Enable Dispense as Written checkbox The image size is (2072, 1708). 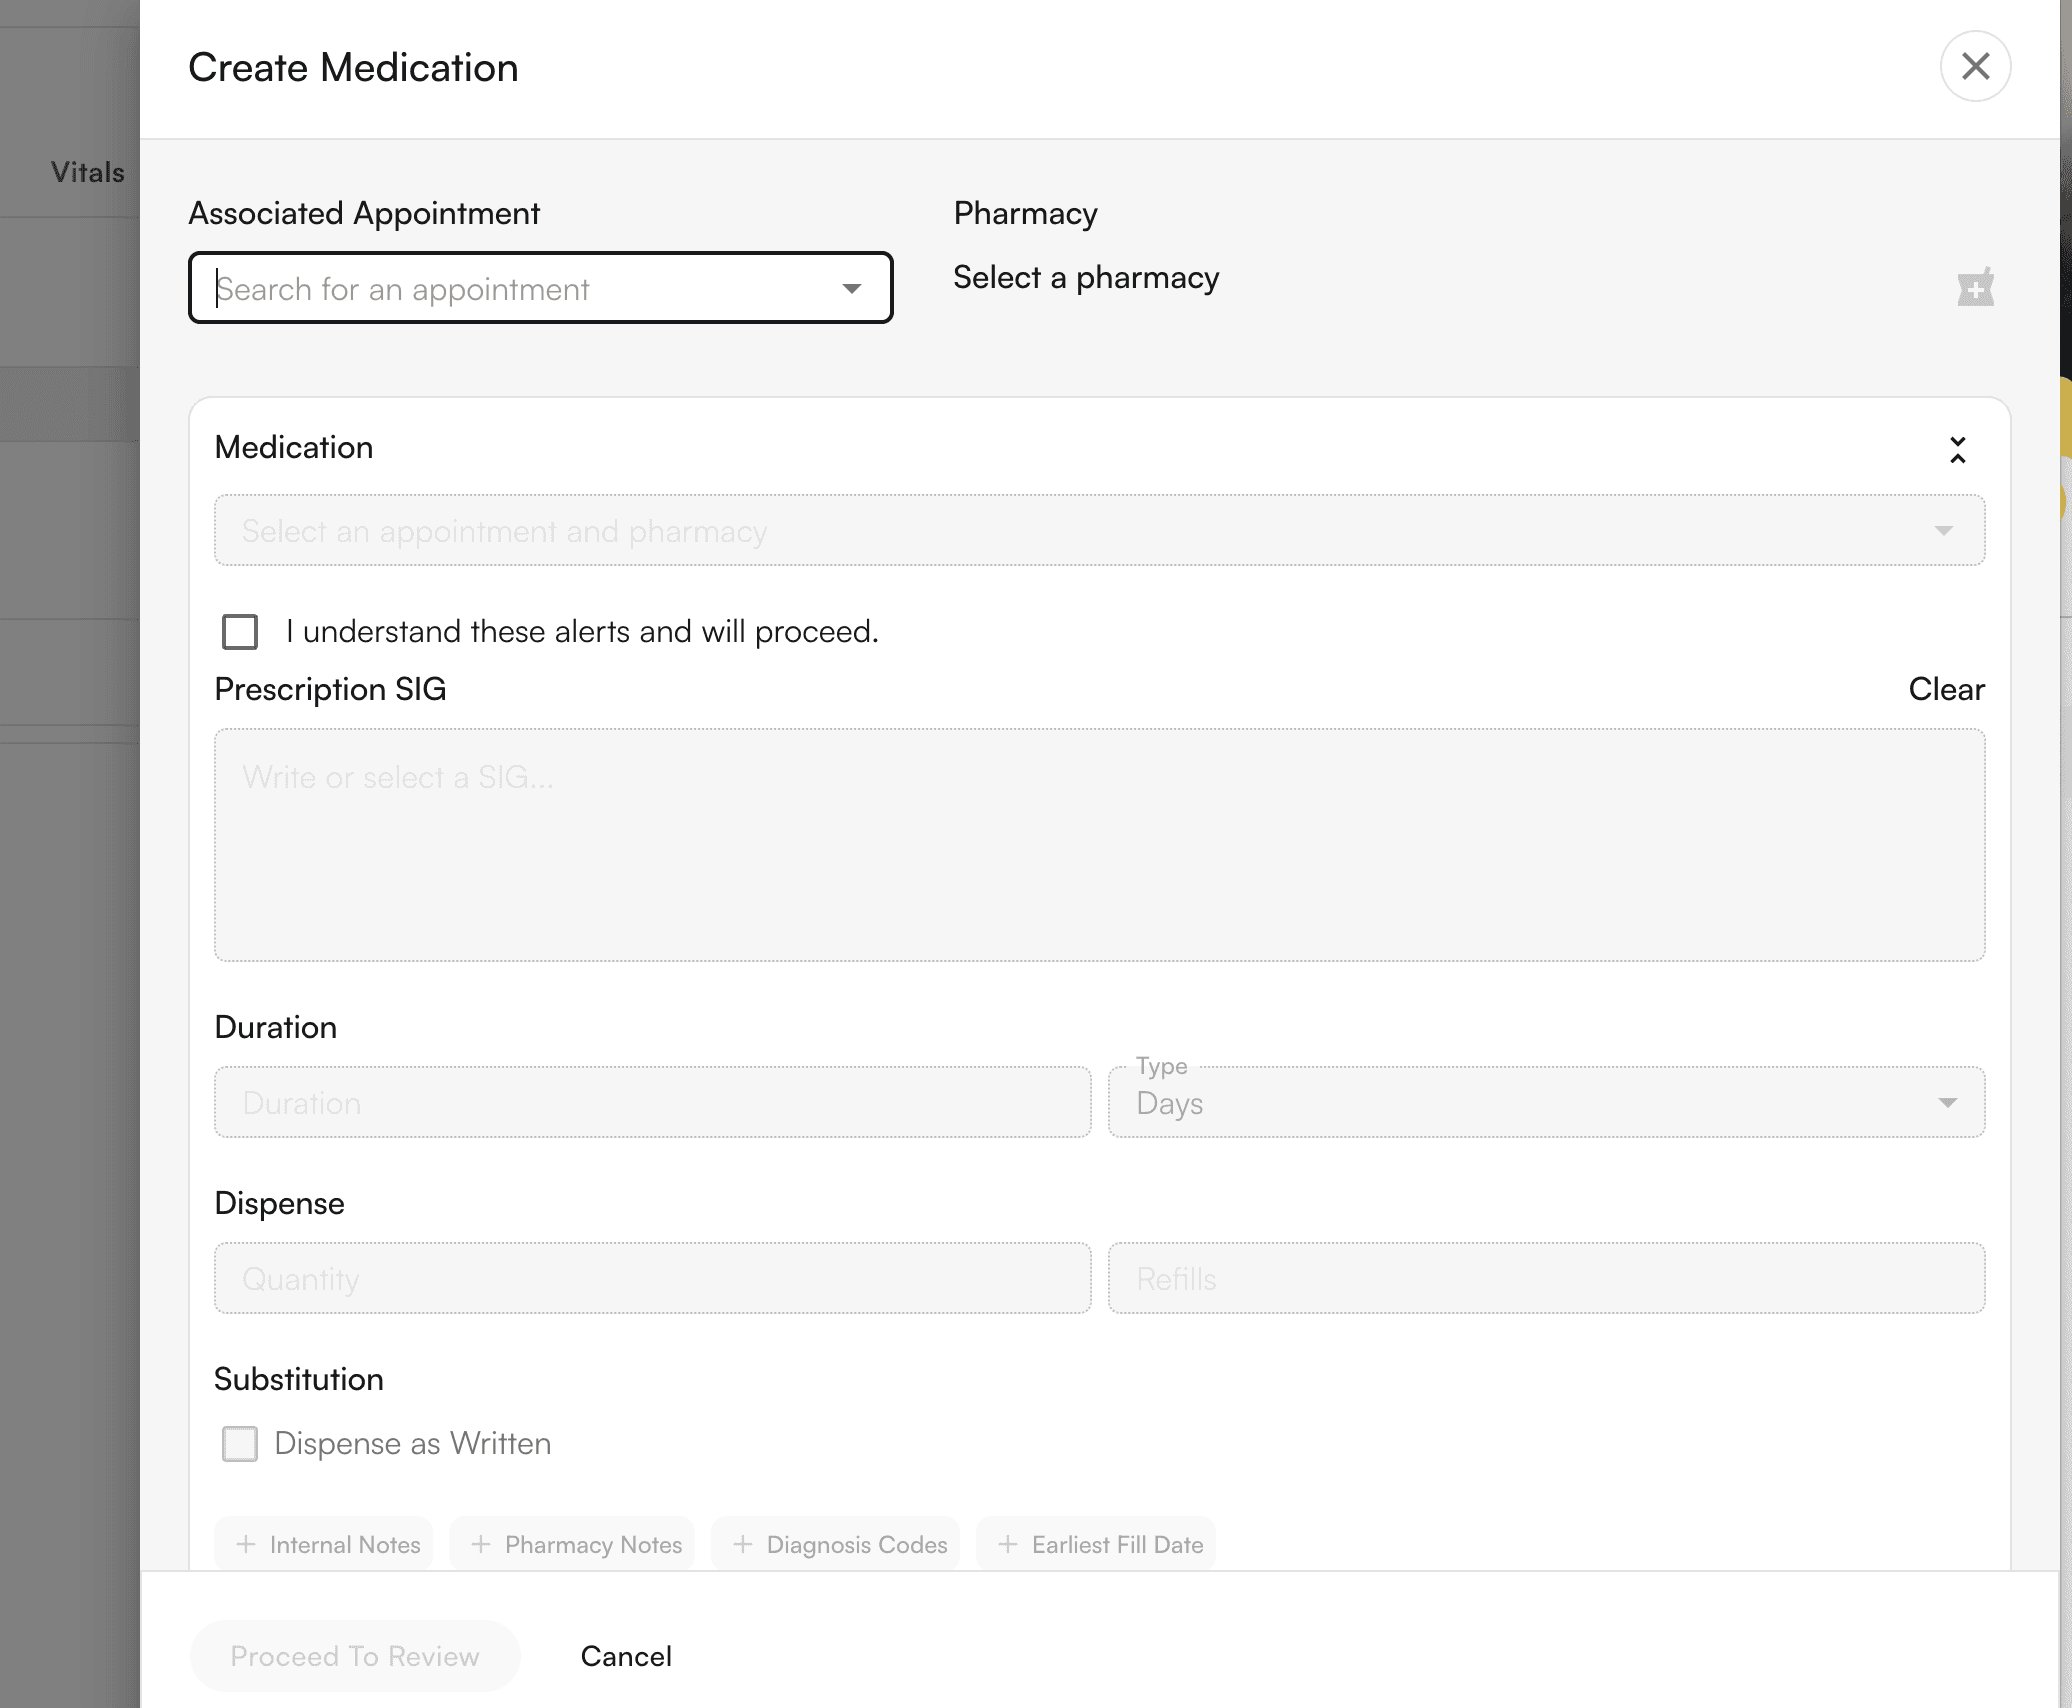(240, 1444)
